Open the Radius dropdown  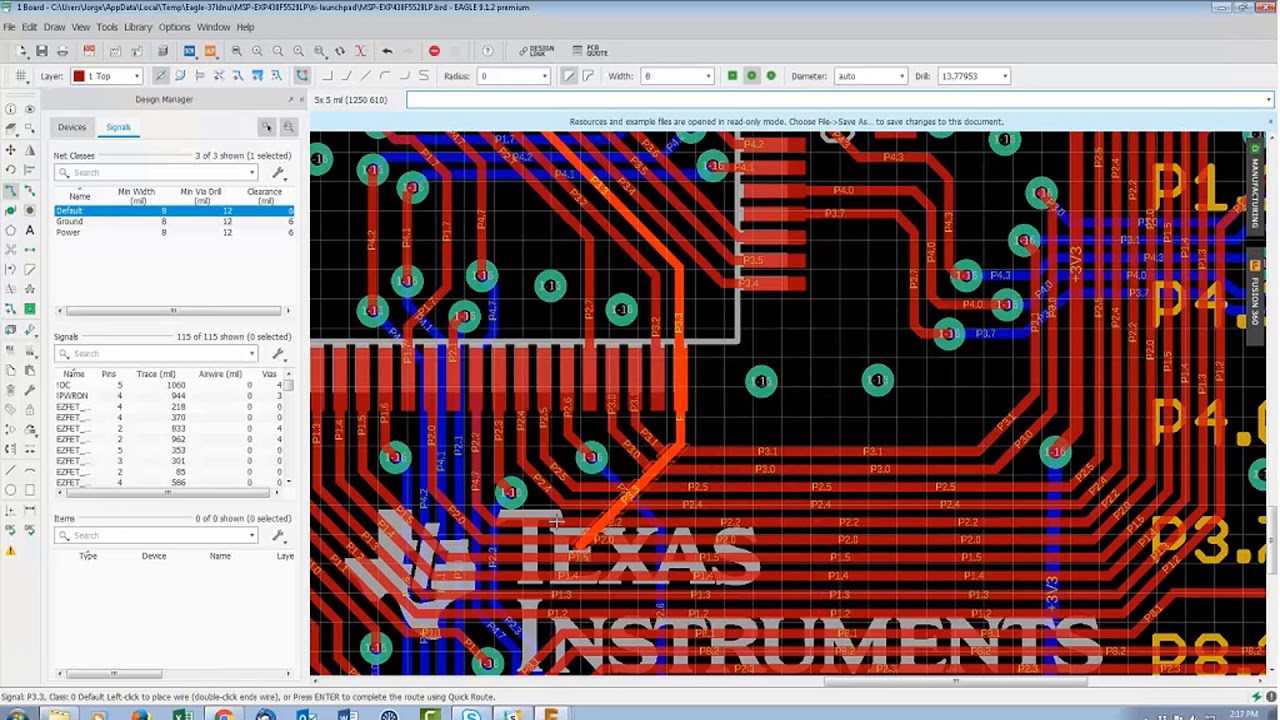click(x=514, y=76)
